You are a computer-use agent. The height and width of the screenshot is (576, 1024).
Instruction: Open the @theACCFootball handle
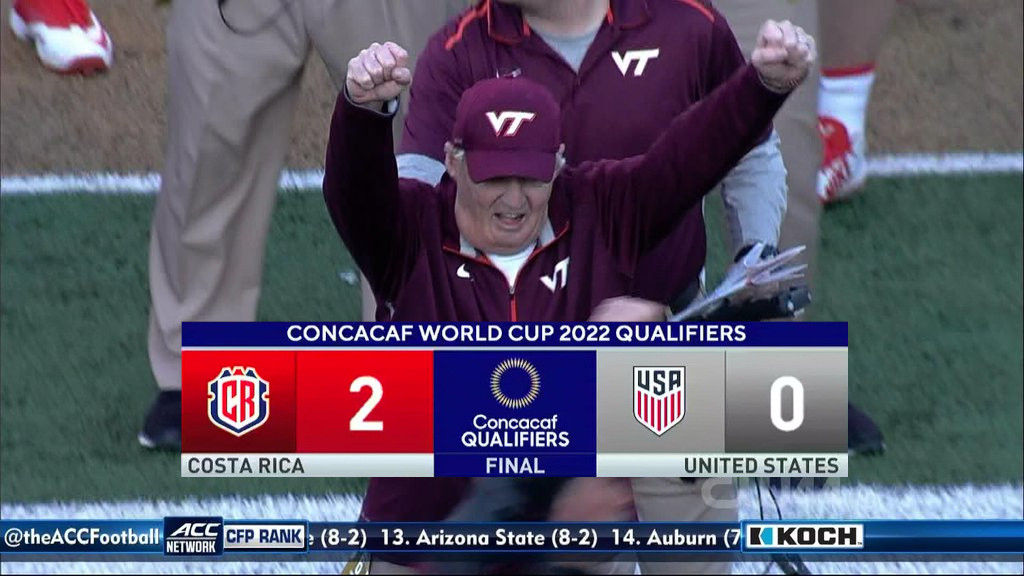82,537
